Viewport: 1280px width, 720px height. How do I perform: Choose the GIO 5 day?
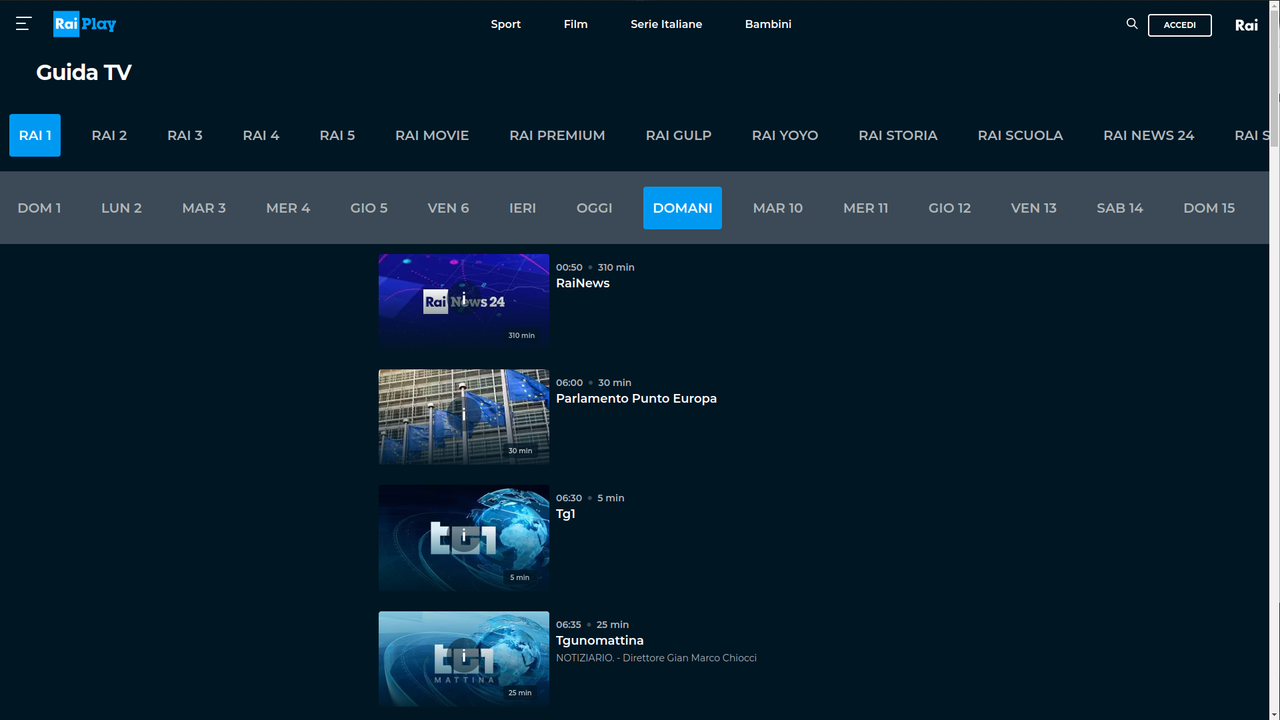369,208
